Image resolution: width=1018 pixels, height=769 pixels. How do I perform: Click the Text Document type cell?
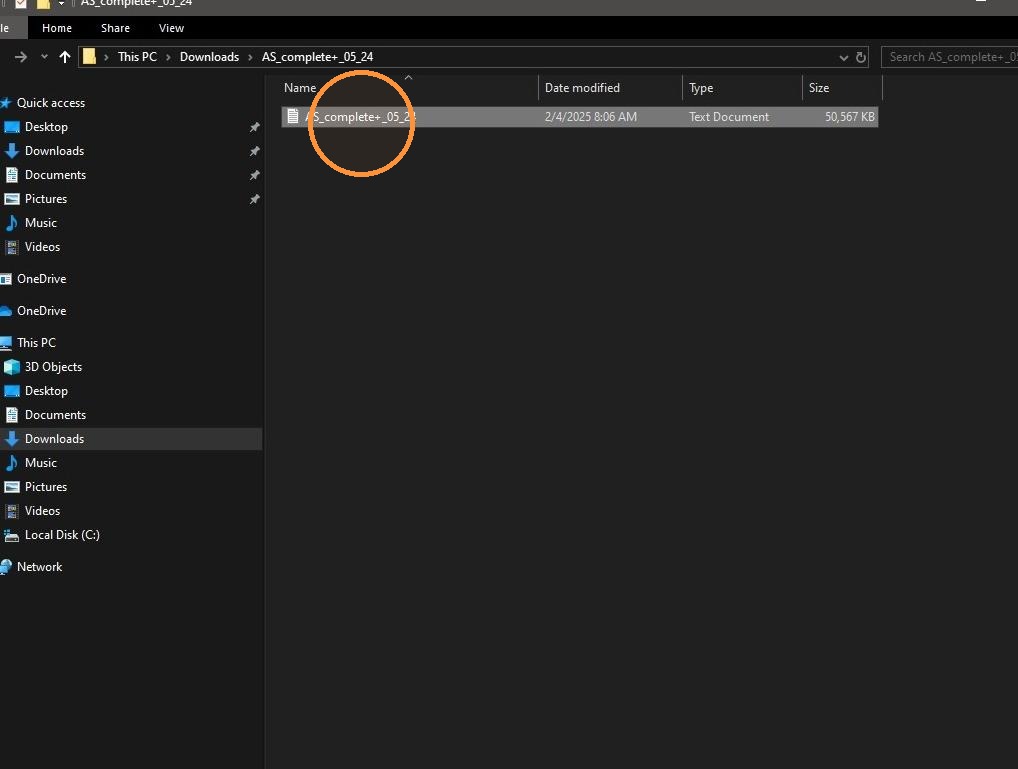(728, 117)
